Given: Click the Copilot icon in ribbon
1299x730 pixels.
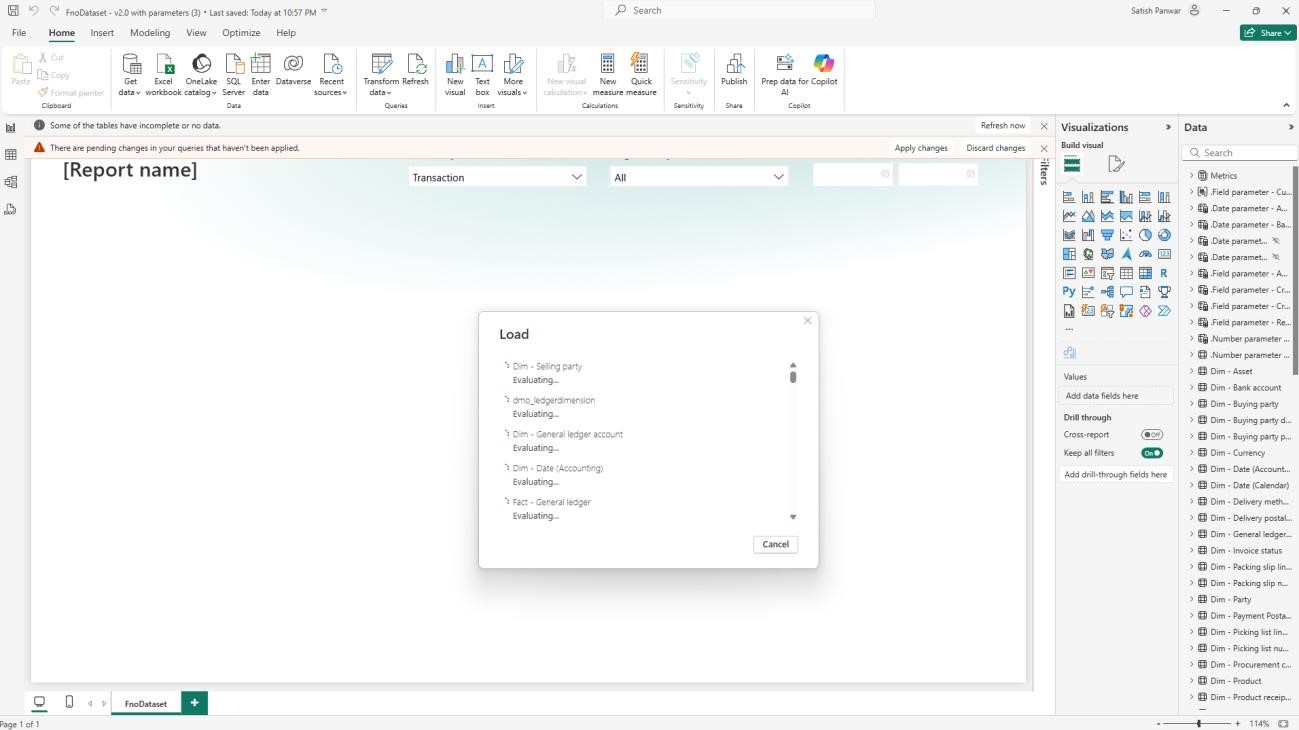Looking at the screenshot, I should (x=824, y=64).
